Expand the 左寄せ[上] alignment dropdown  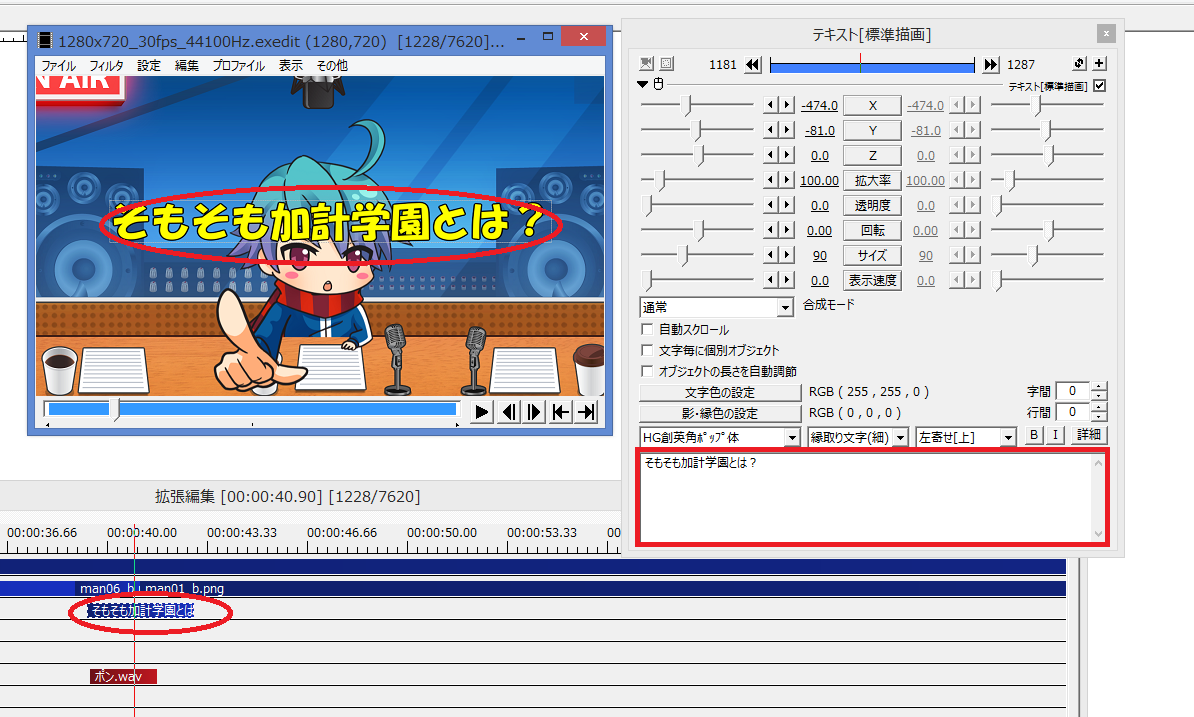[1008, 437]
